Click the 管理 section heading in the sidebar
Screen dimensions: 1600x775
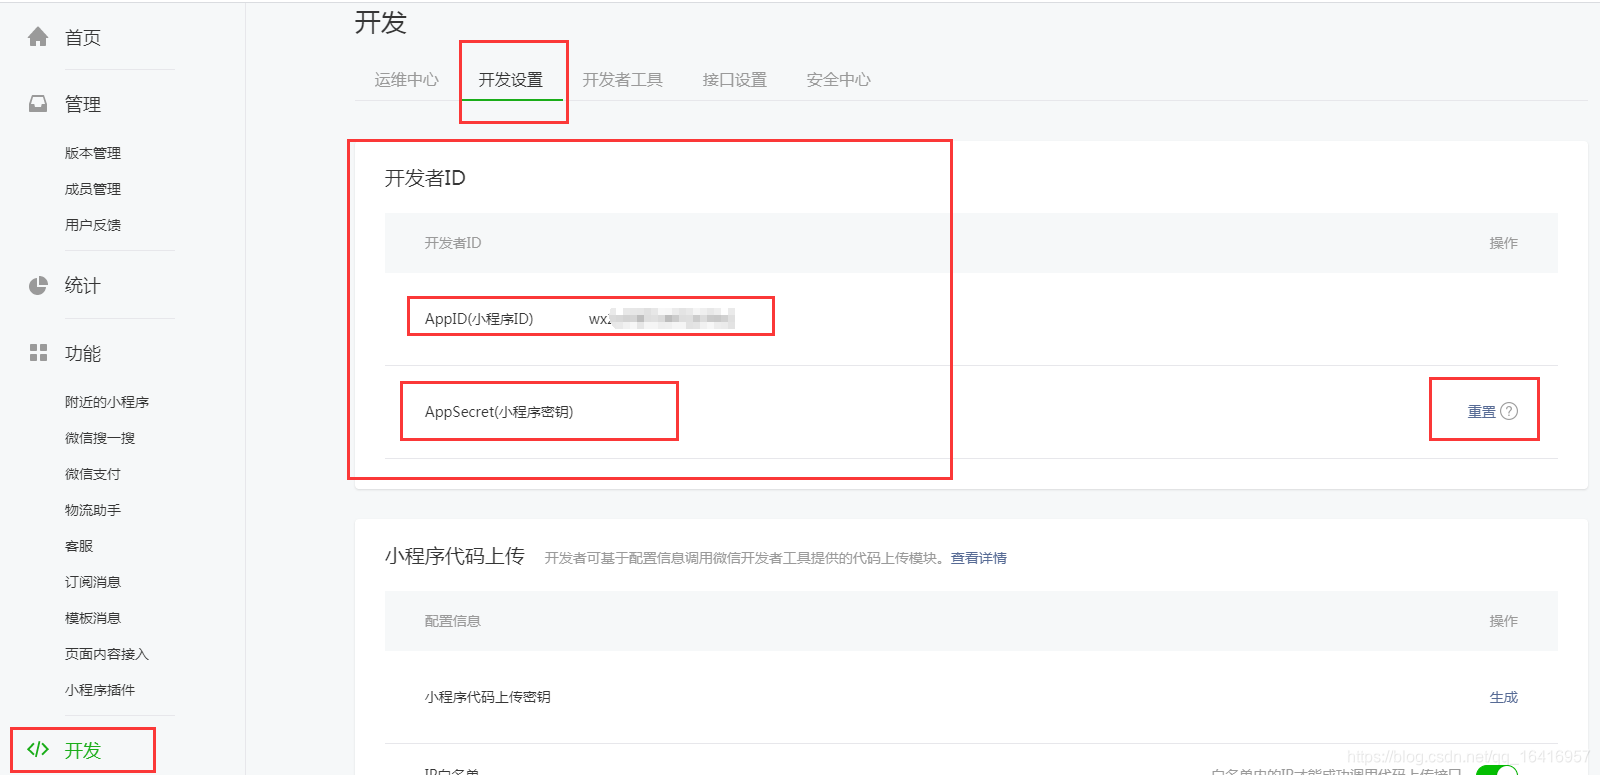pos(83,105)
